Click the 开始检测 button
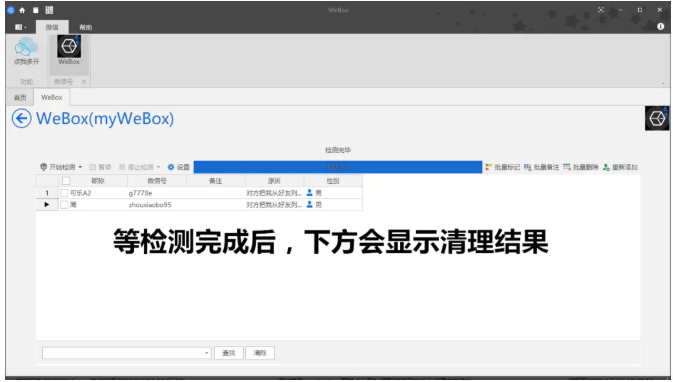Viewport: 673px width, 382px height. (x=58, y=167)
